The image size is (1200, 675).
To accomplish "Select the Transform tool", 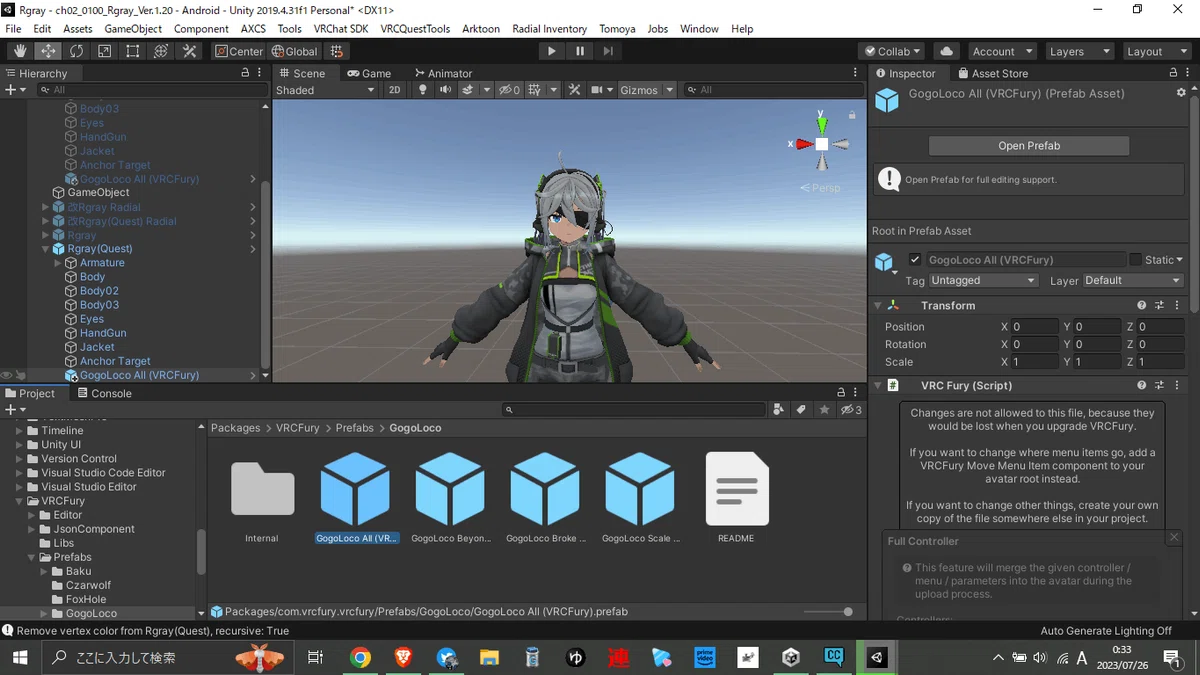I will tap(160, 51).
